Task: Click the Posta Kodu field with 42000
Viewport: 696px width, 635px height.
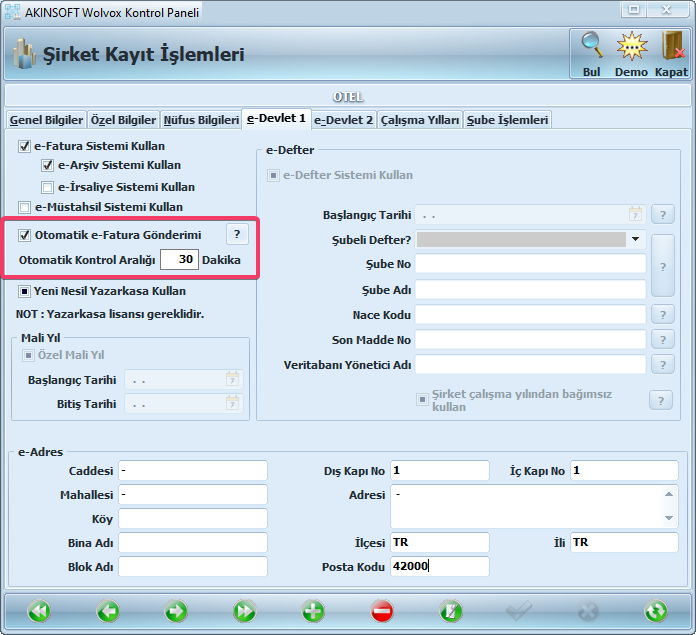Action: click(440, 566)
